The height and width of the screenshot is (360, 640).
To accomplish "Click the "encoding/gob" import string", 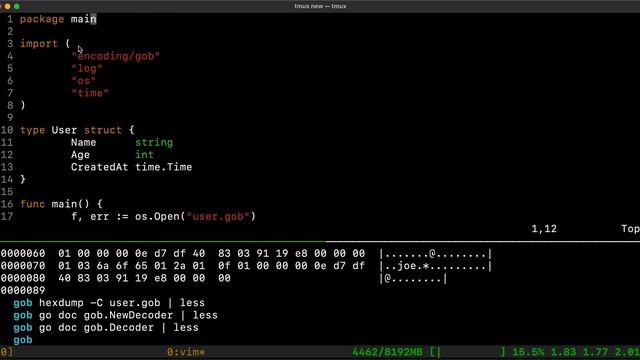I will point(116,56).
